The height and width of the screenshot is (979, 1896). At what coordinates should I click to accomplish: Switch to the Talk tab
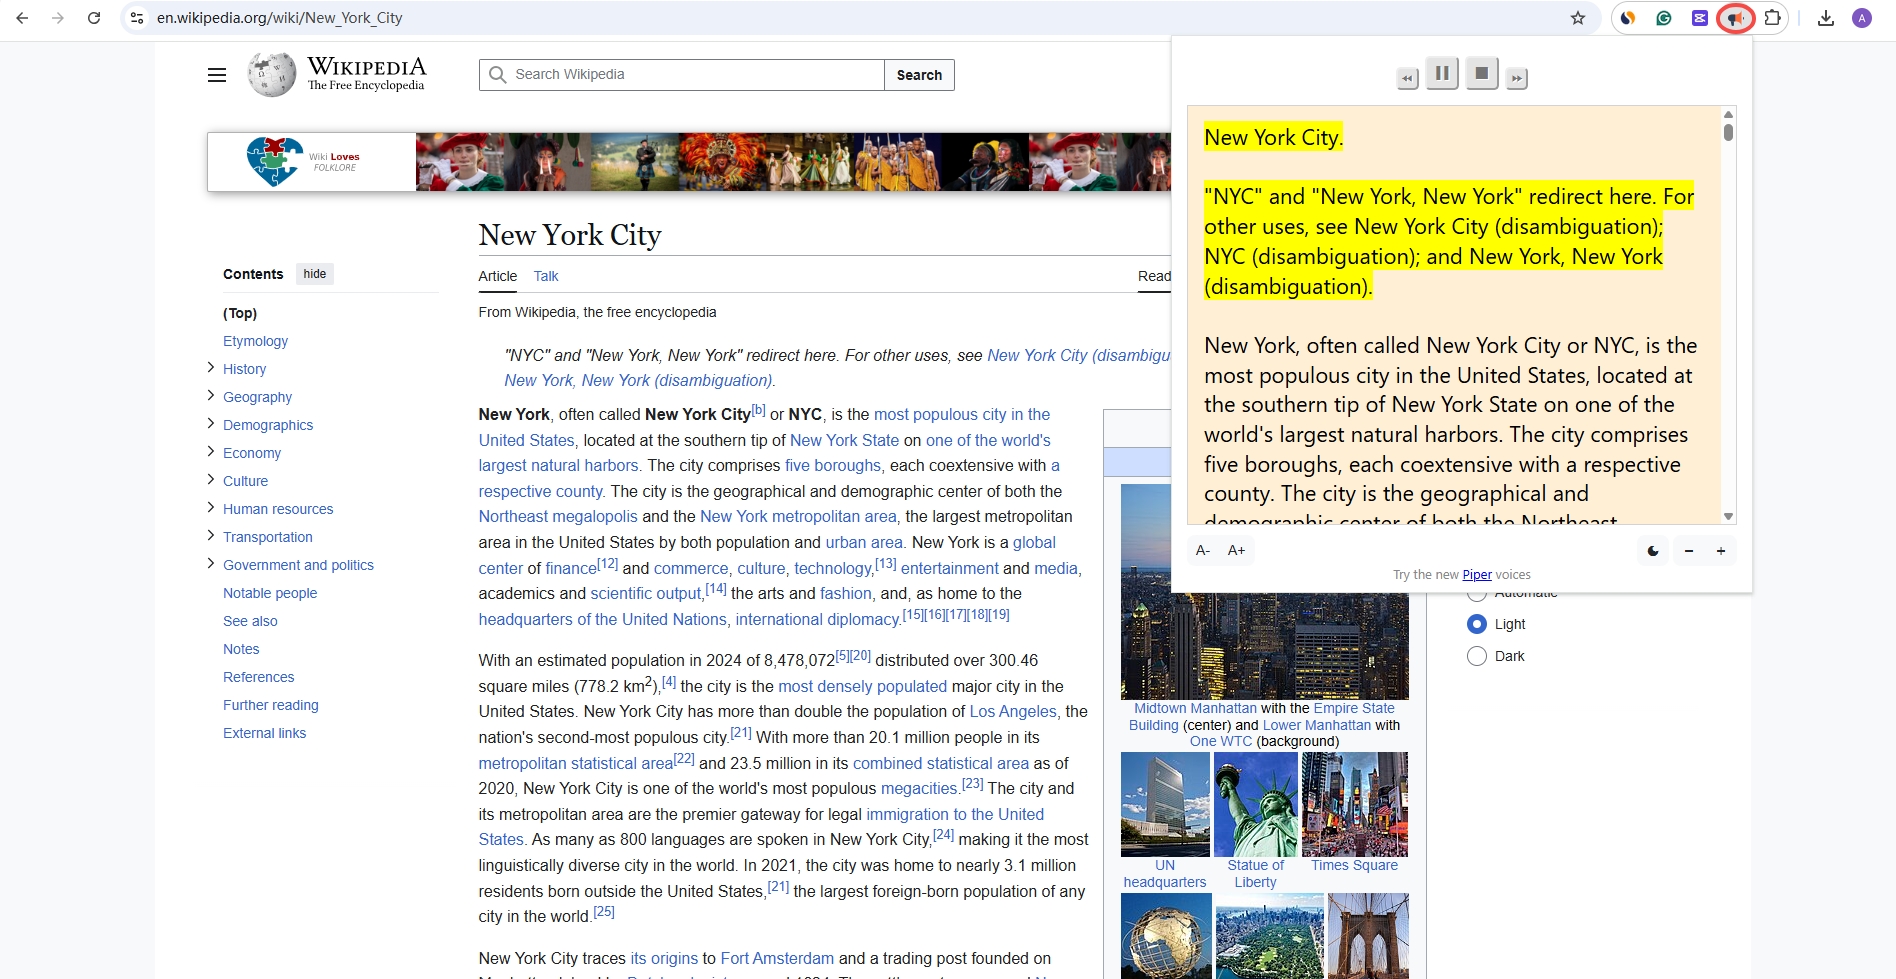546,276
